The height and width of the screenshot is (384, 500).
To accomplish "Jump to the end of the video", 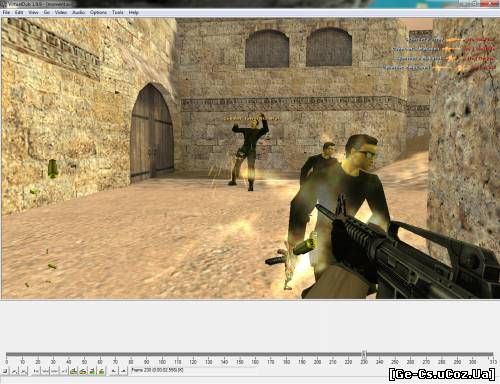I will [63, 371].
